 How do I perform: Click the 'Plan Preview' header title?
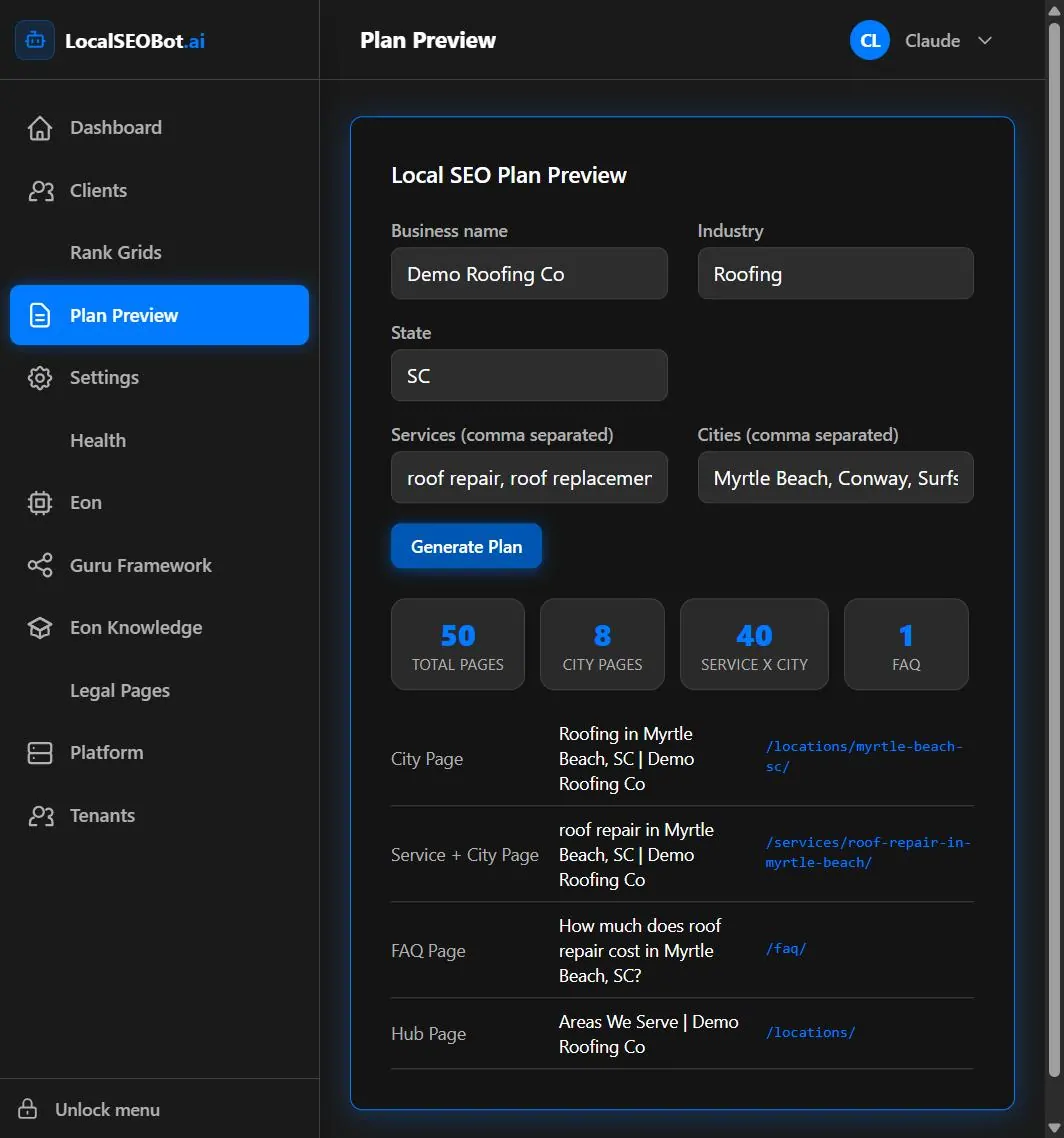pos(427,41)
